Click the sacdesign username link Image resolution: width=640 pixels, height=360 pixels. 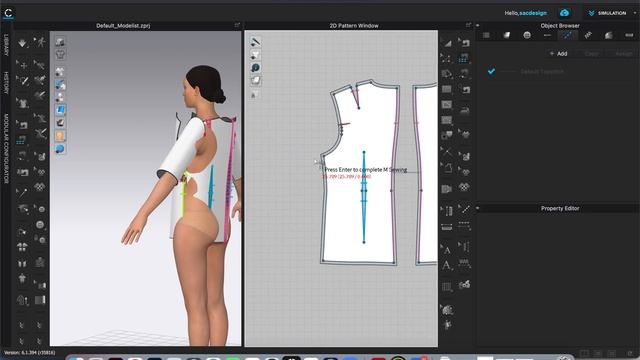[533, 13]
